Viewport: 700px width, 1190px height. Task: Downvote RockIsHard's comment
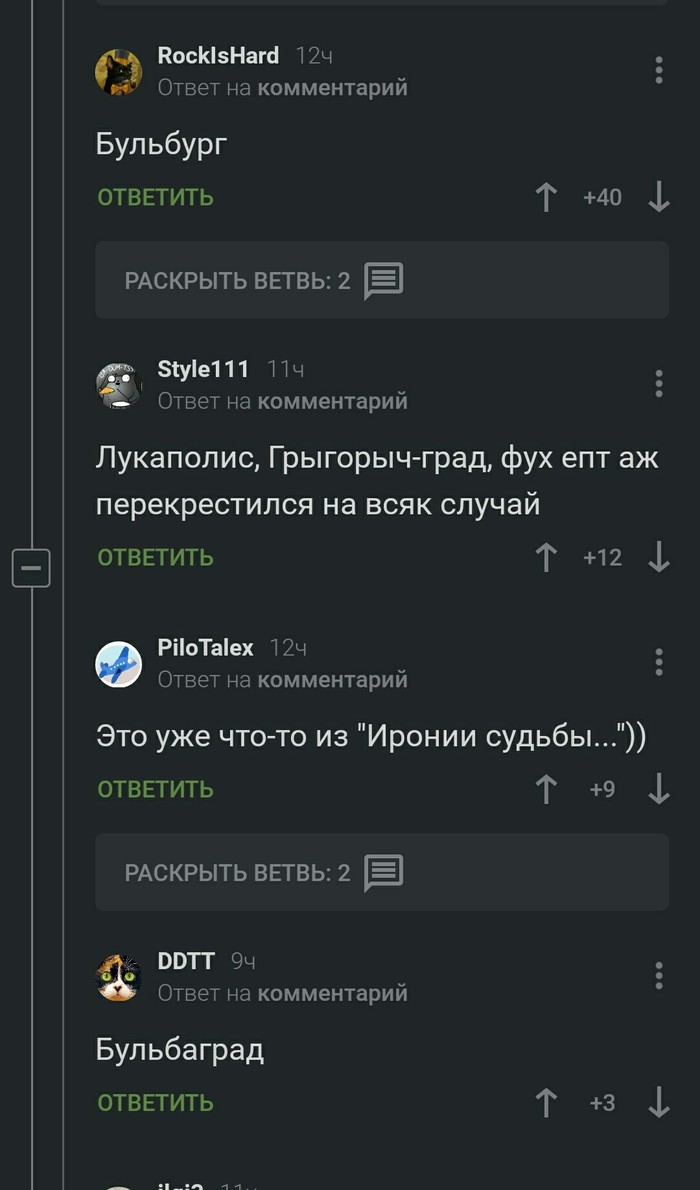(658, 197)
